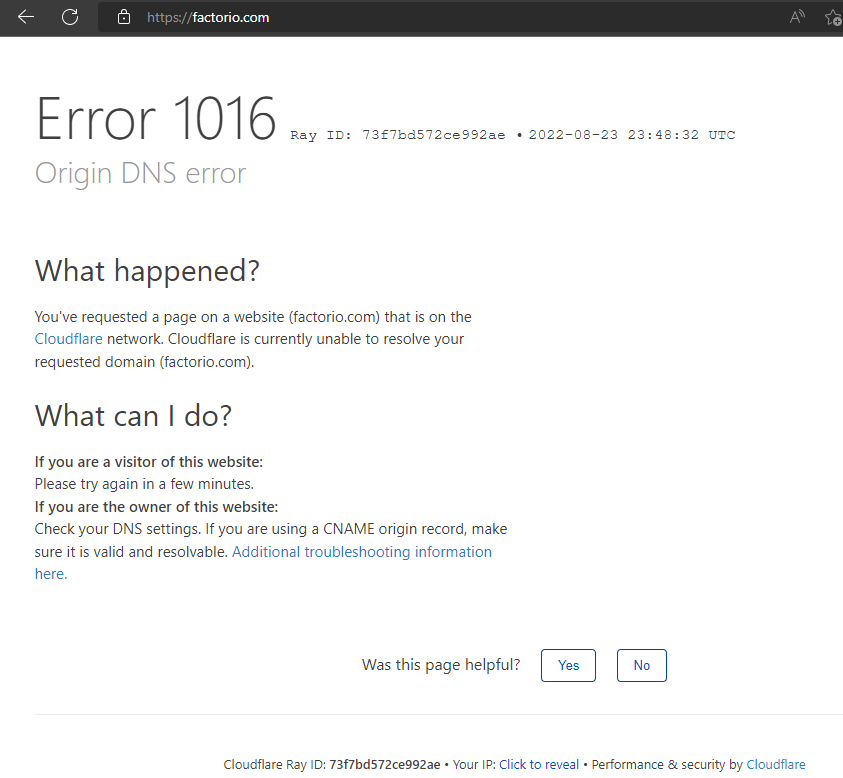Click 'If you are the owner' text
The width and height of the screenshot is (843, 778).
click(156, 507)
